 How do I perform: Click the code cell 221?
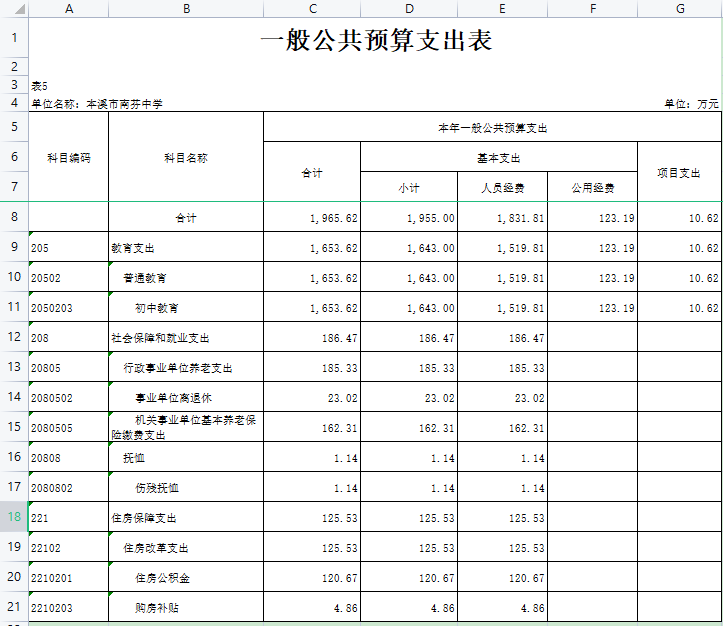pyautogui.click(x=69, y=517)
